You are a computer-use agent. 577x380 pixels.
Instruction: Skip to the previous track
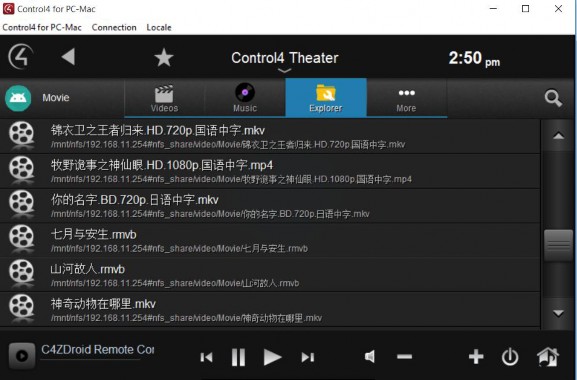point(206,357)
